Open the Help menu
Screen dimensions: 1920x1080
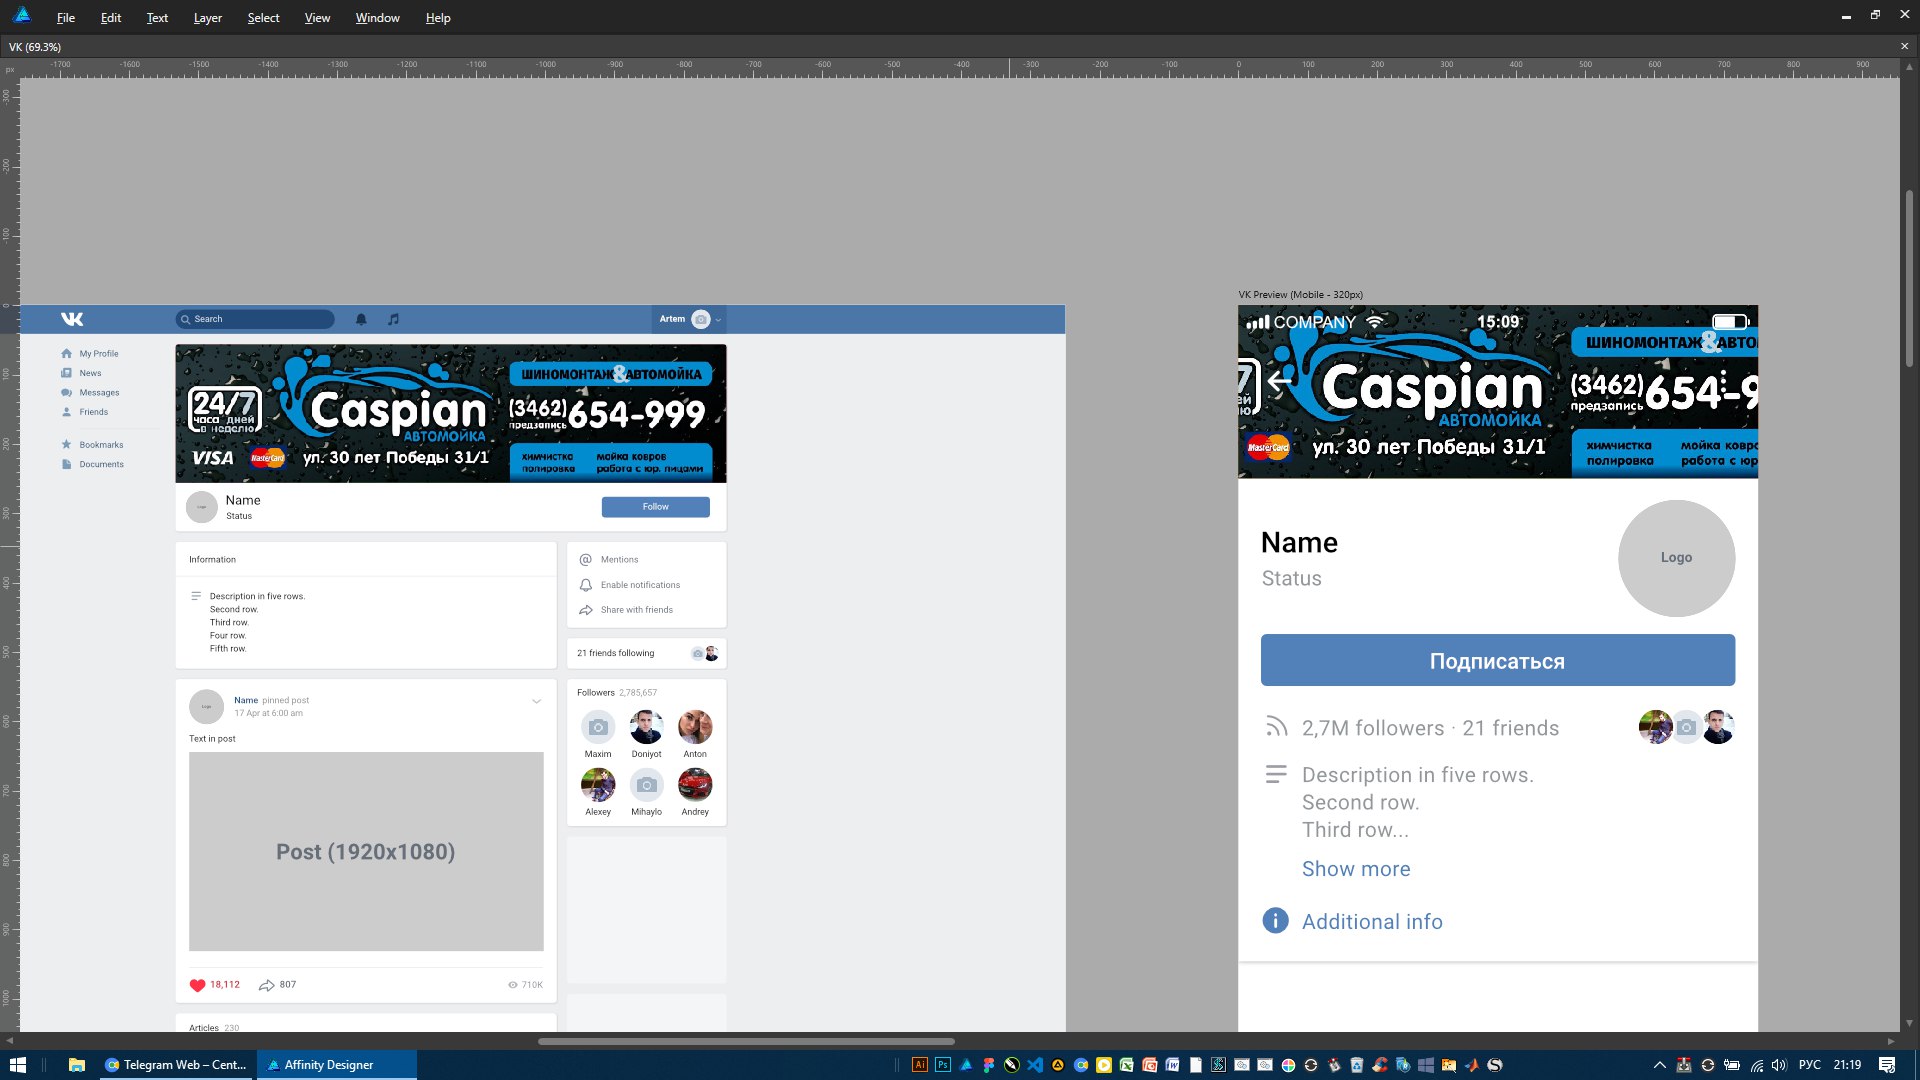pos(438,17)
